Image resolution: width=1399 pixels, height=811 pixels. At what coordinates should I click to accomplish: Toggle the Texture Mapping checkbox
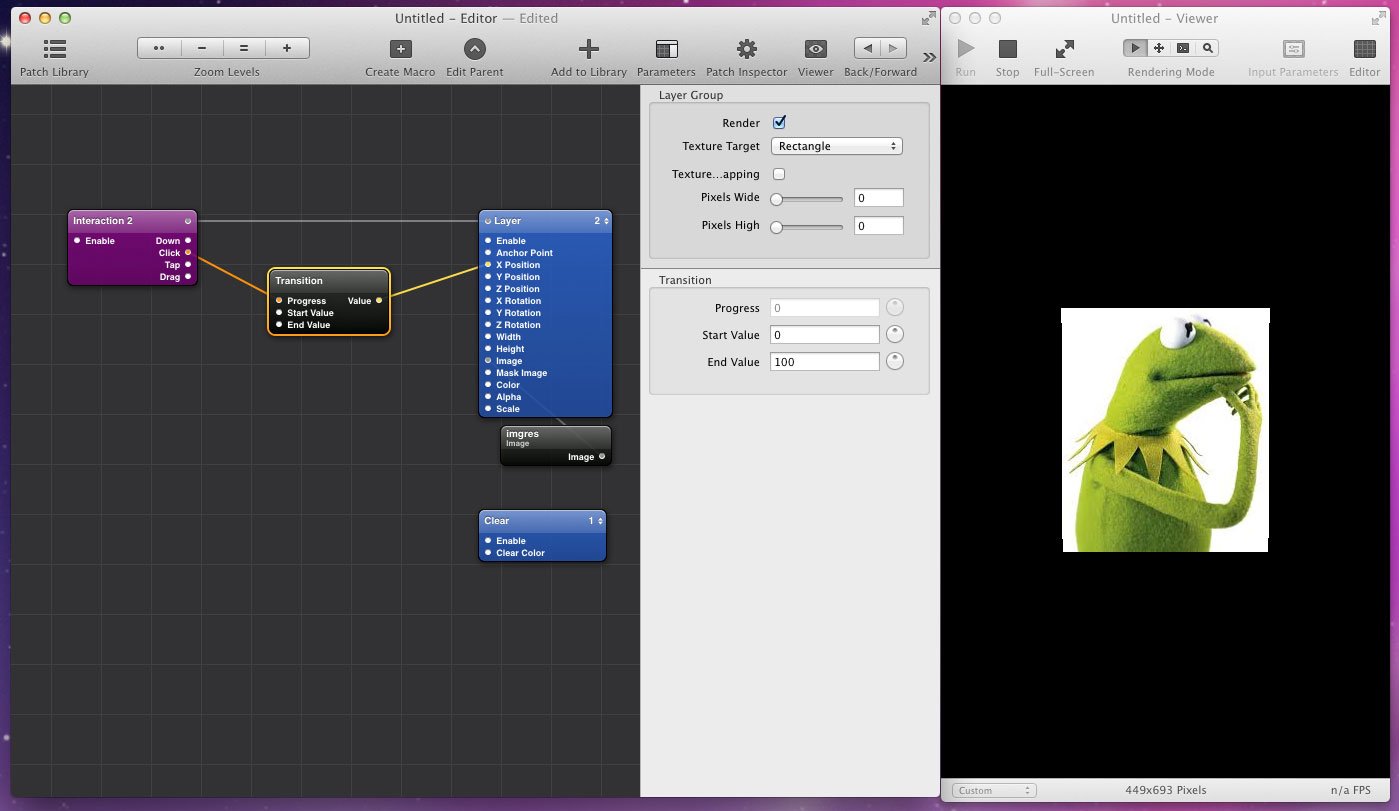[x=779, y=174]
